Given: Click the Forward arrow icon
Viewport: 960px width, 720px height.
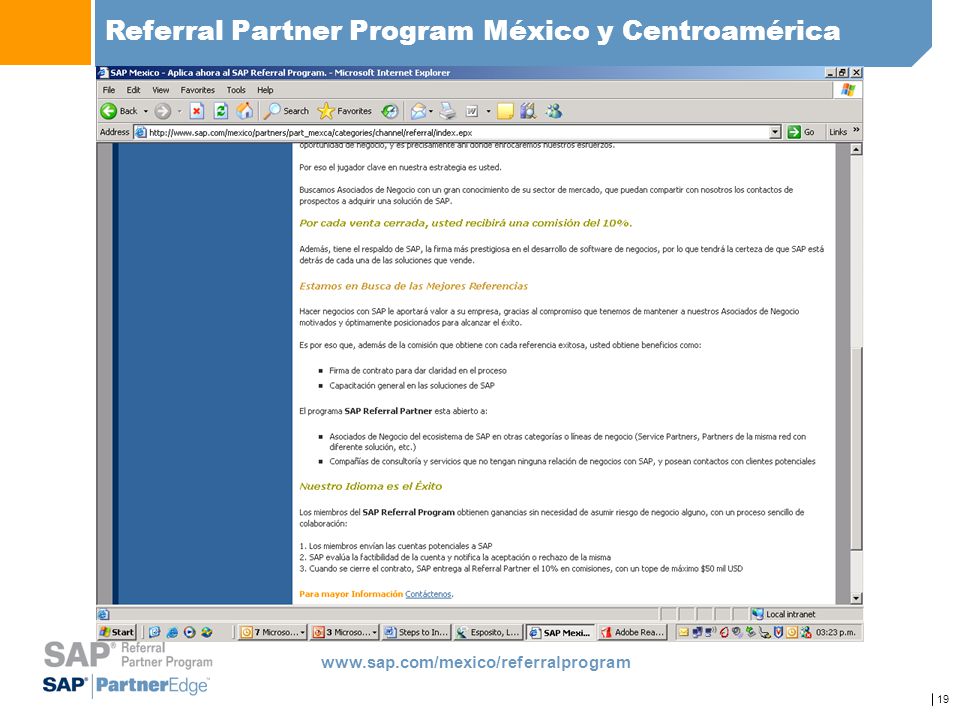Looking at the screenshot, I should point(162,111).
